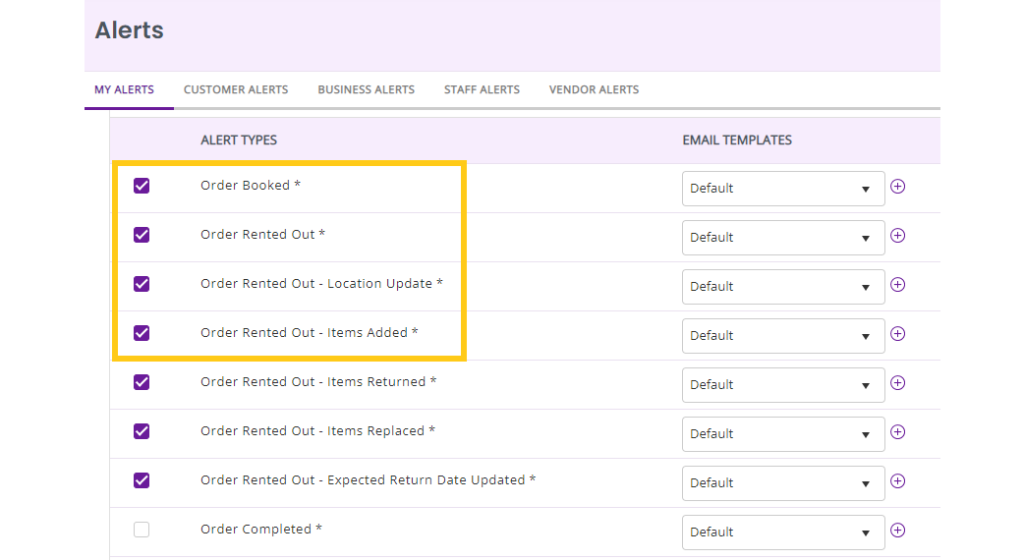Click plus icon on Items Returned row
The image size is (1024, 560).
(897, 383)
